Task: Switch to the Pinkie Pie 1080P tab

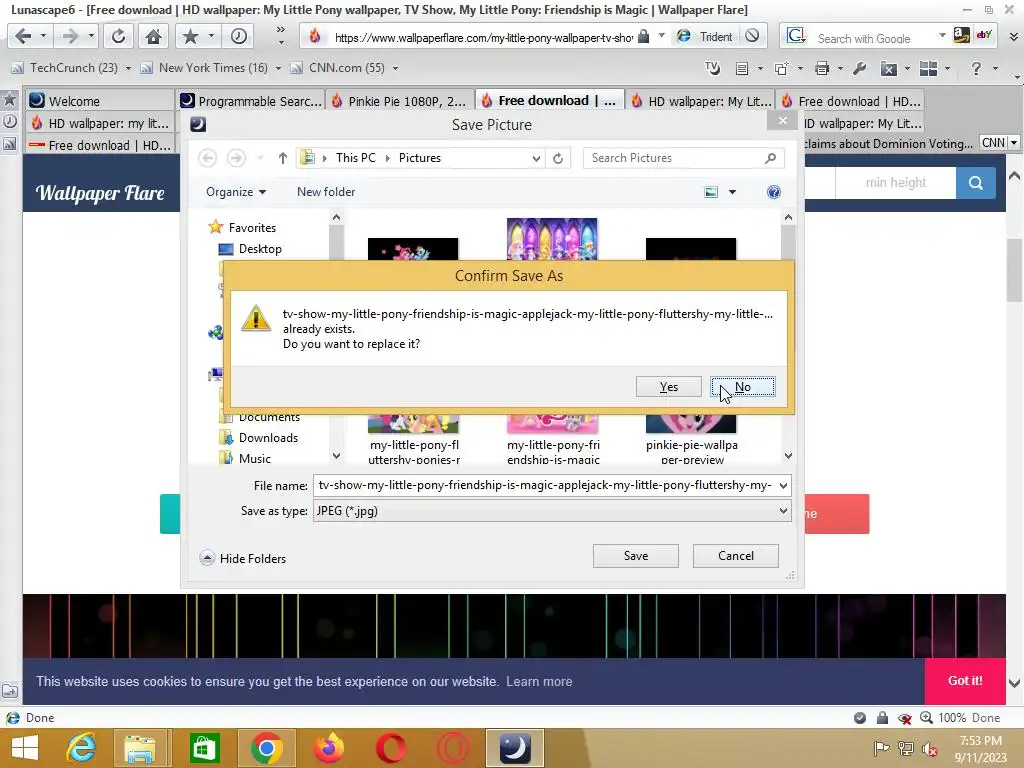Action: pyautogui.click(x=400, y=101)
